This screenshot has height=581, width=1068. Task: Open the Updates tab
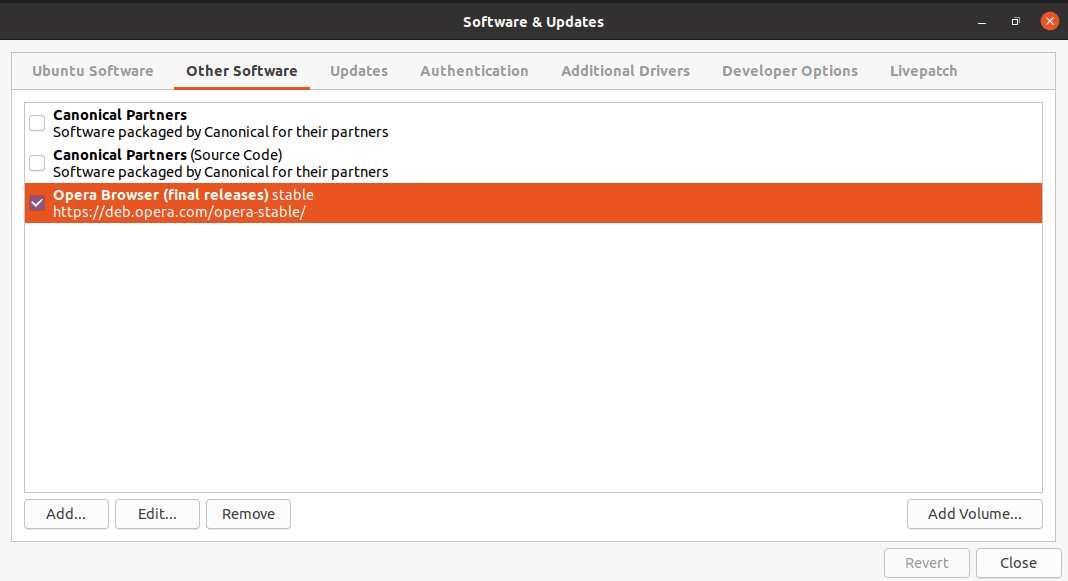coord(358,71)
